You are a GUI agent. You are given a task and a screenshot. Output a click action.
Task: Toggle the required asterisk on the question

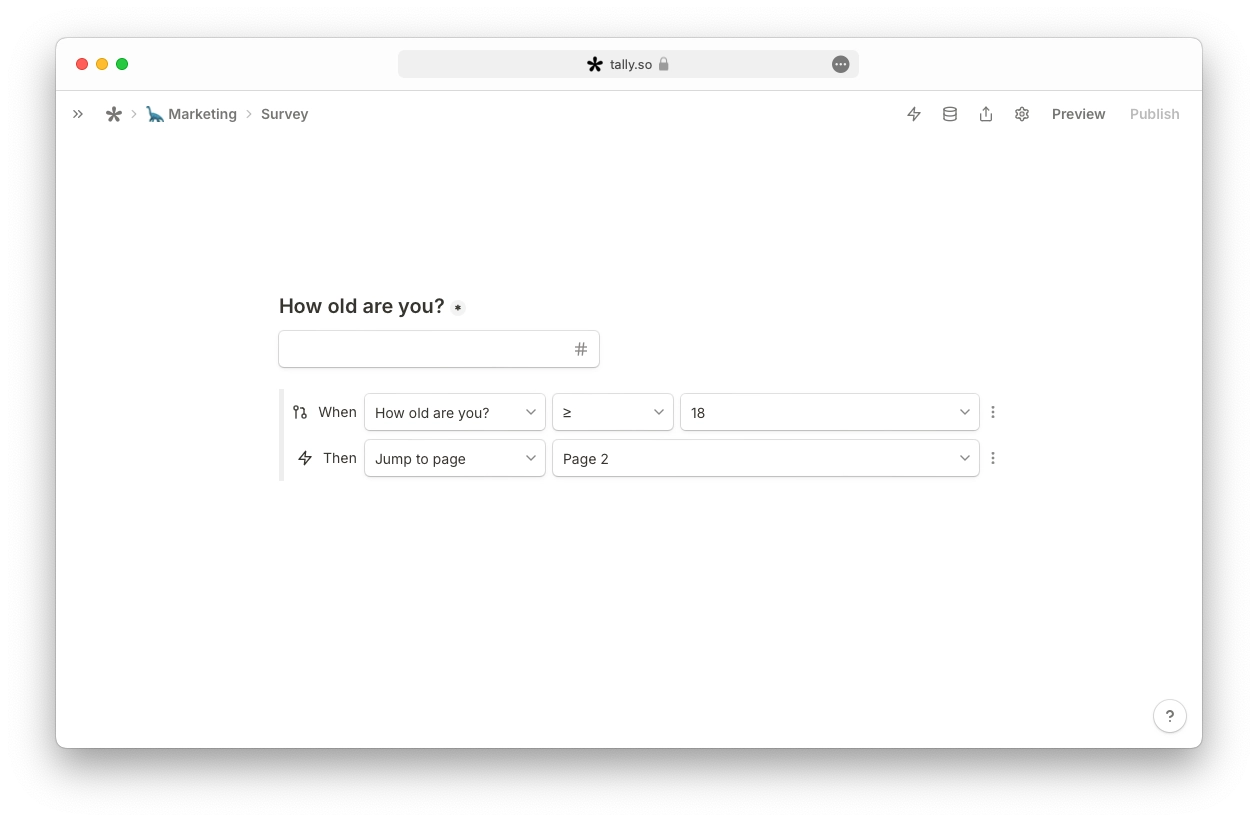coord(458,308)
